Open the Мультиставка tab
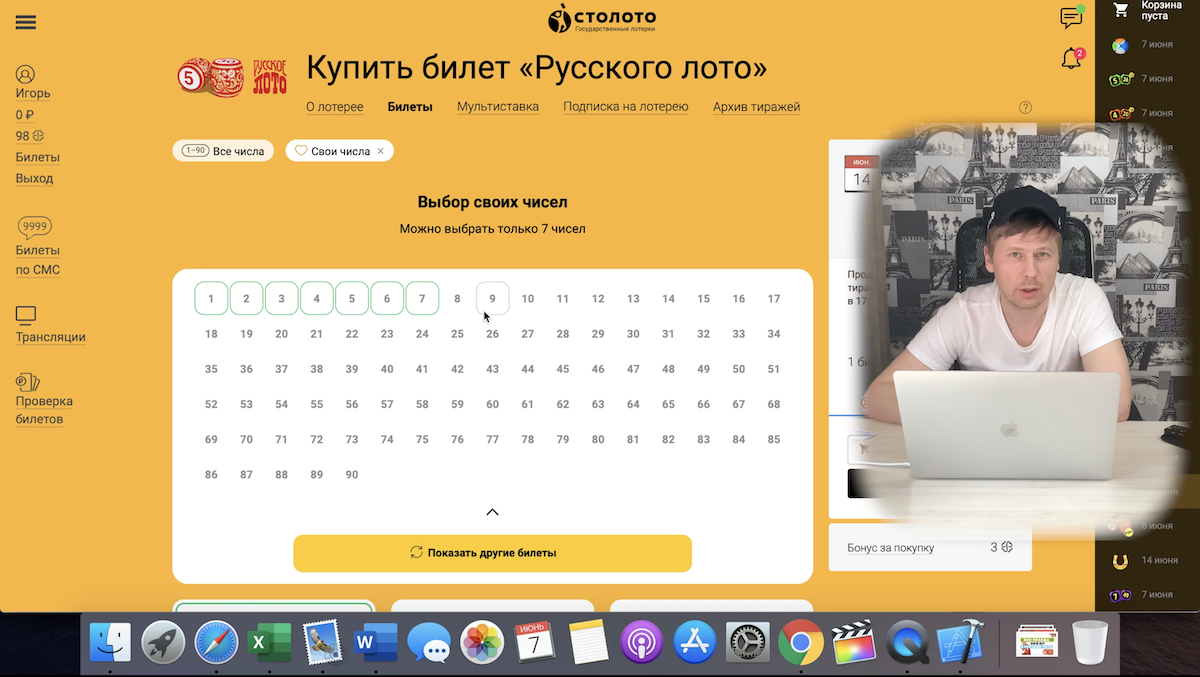The width and height of the screenshot is (1200, 677). (498, 107)
